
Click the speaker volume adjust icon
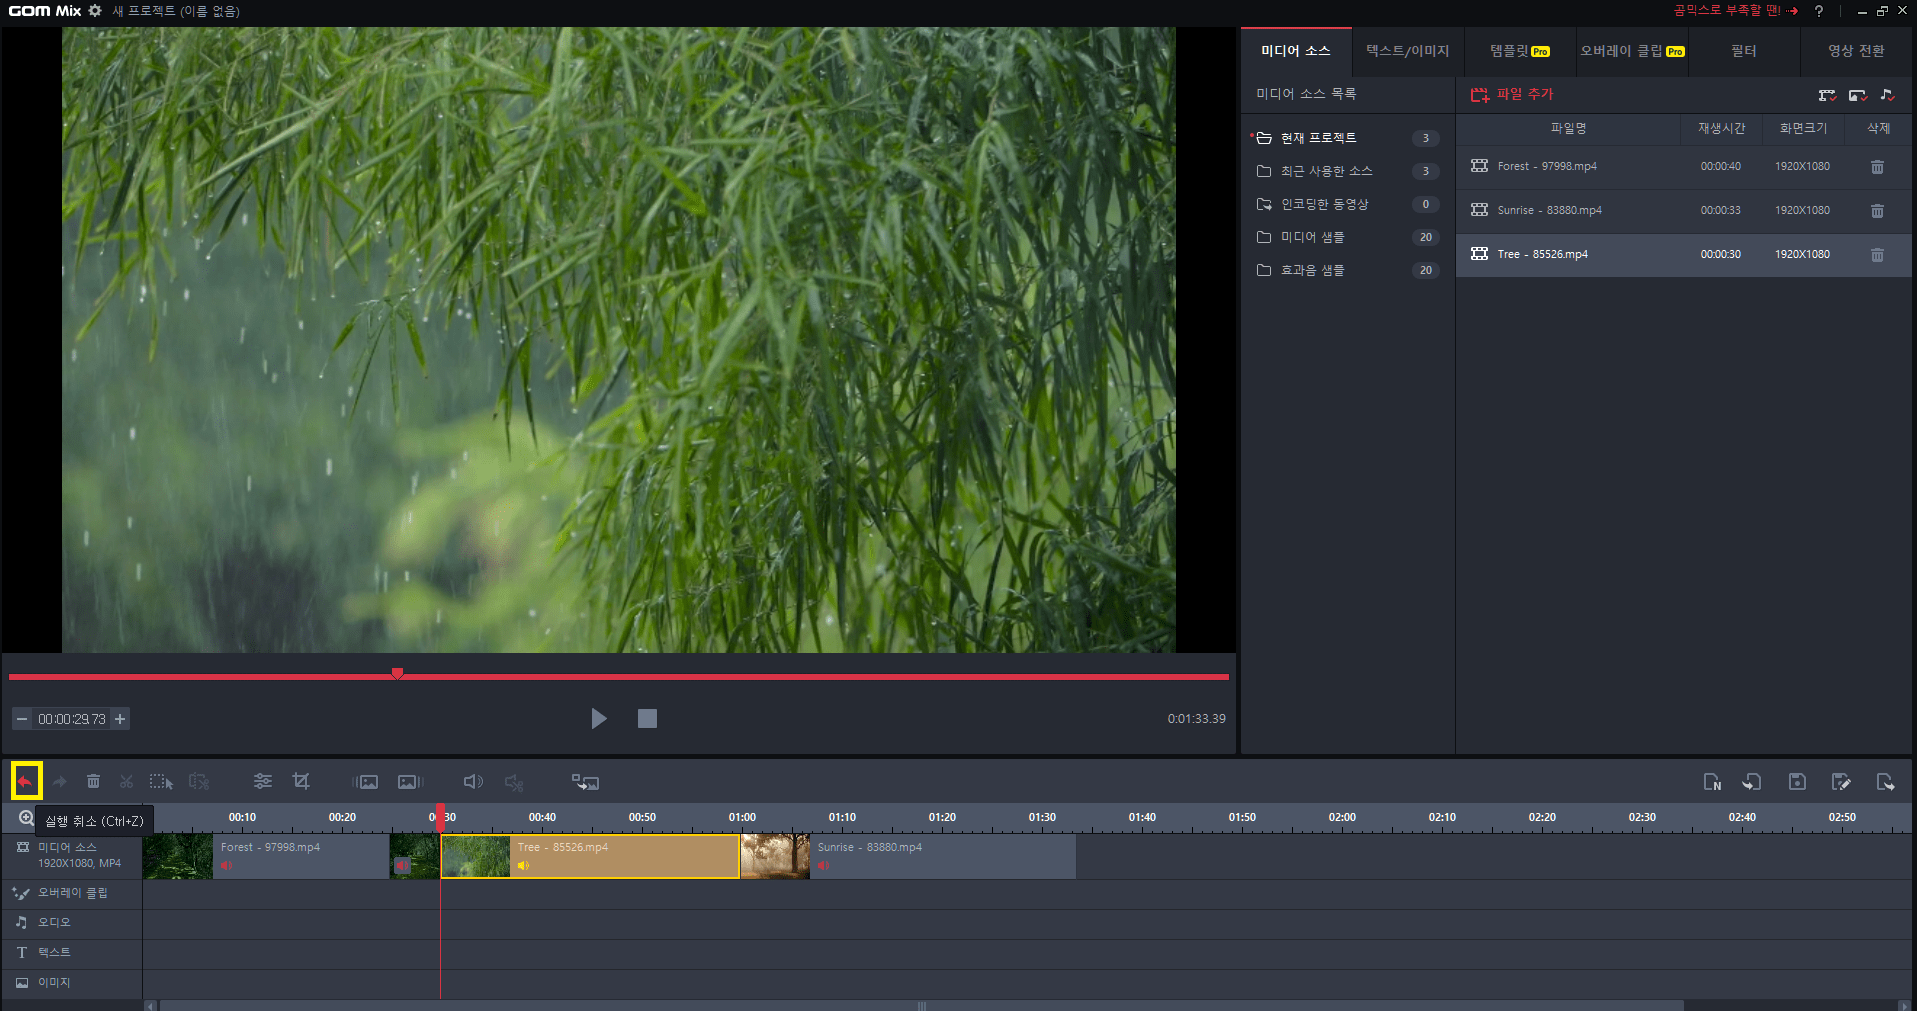pos(474,782)
